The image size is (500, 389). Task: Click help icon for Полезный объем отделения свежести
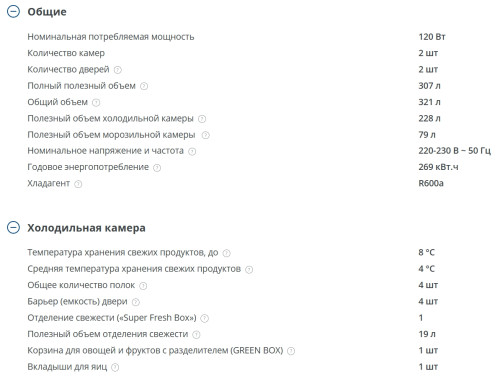point(197,335)
